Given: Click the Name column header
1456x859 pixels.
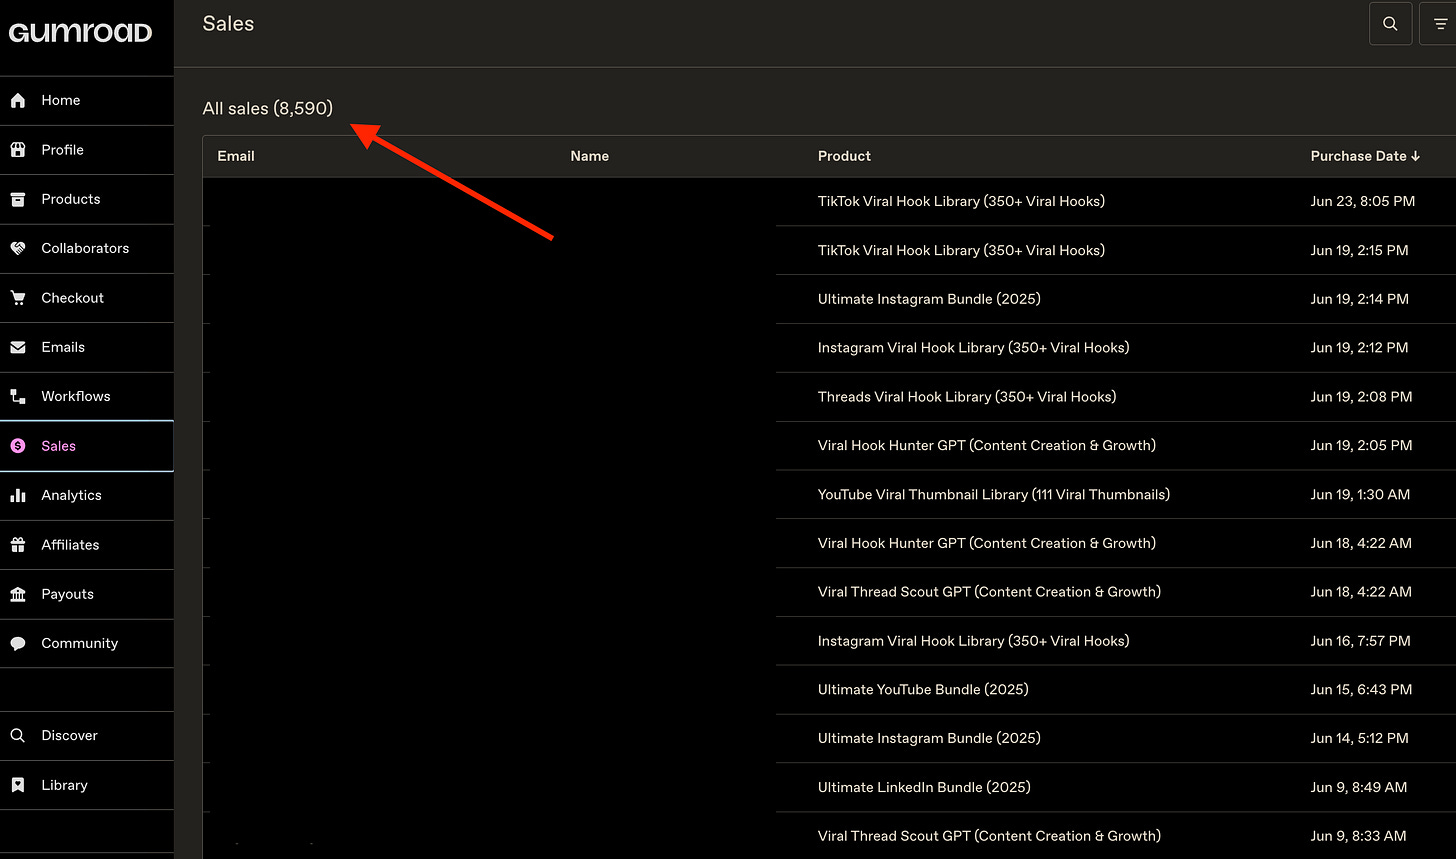Looking at the screenshot, I should (x=589, y=156).
